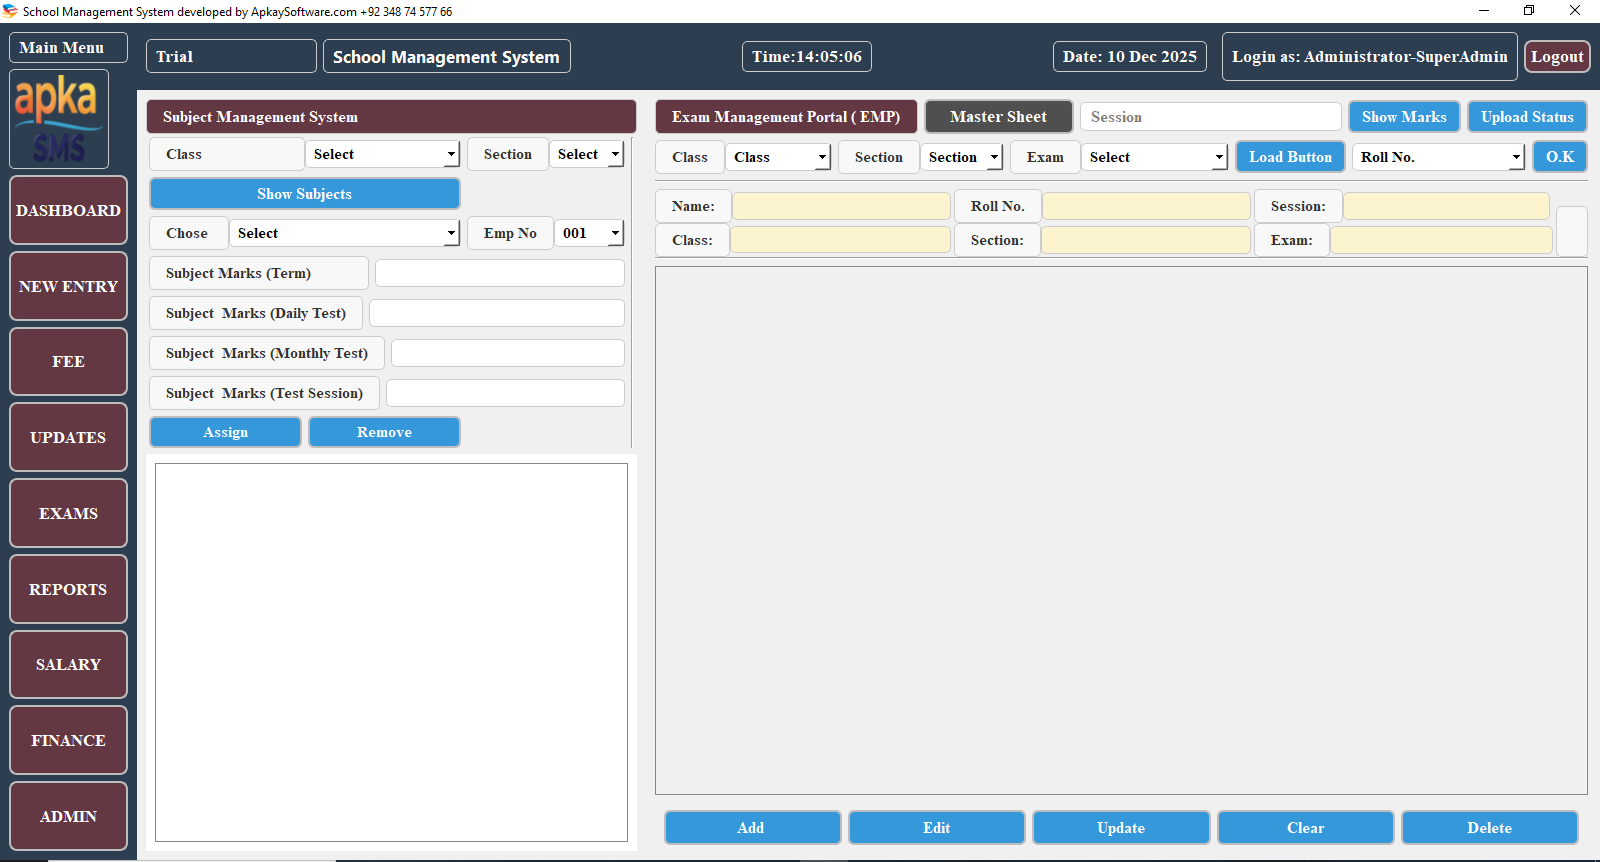The width and height of the screenshot is (1600, 862).
Task: Click the Main Menu button
Action: coord(68,47)
